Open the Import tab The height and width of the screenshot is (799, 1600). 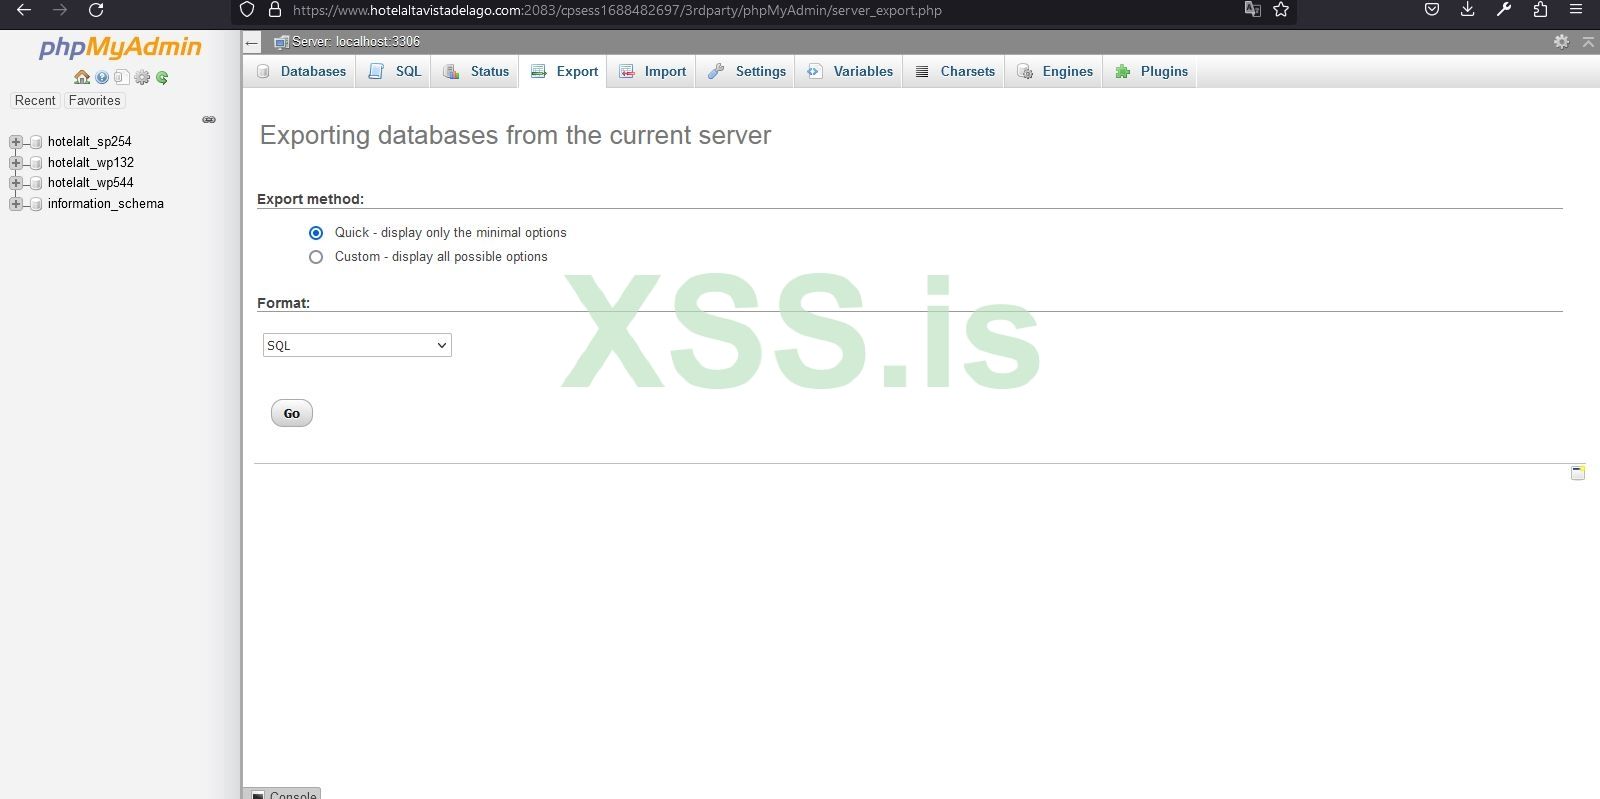(x=652, y=72)
